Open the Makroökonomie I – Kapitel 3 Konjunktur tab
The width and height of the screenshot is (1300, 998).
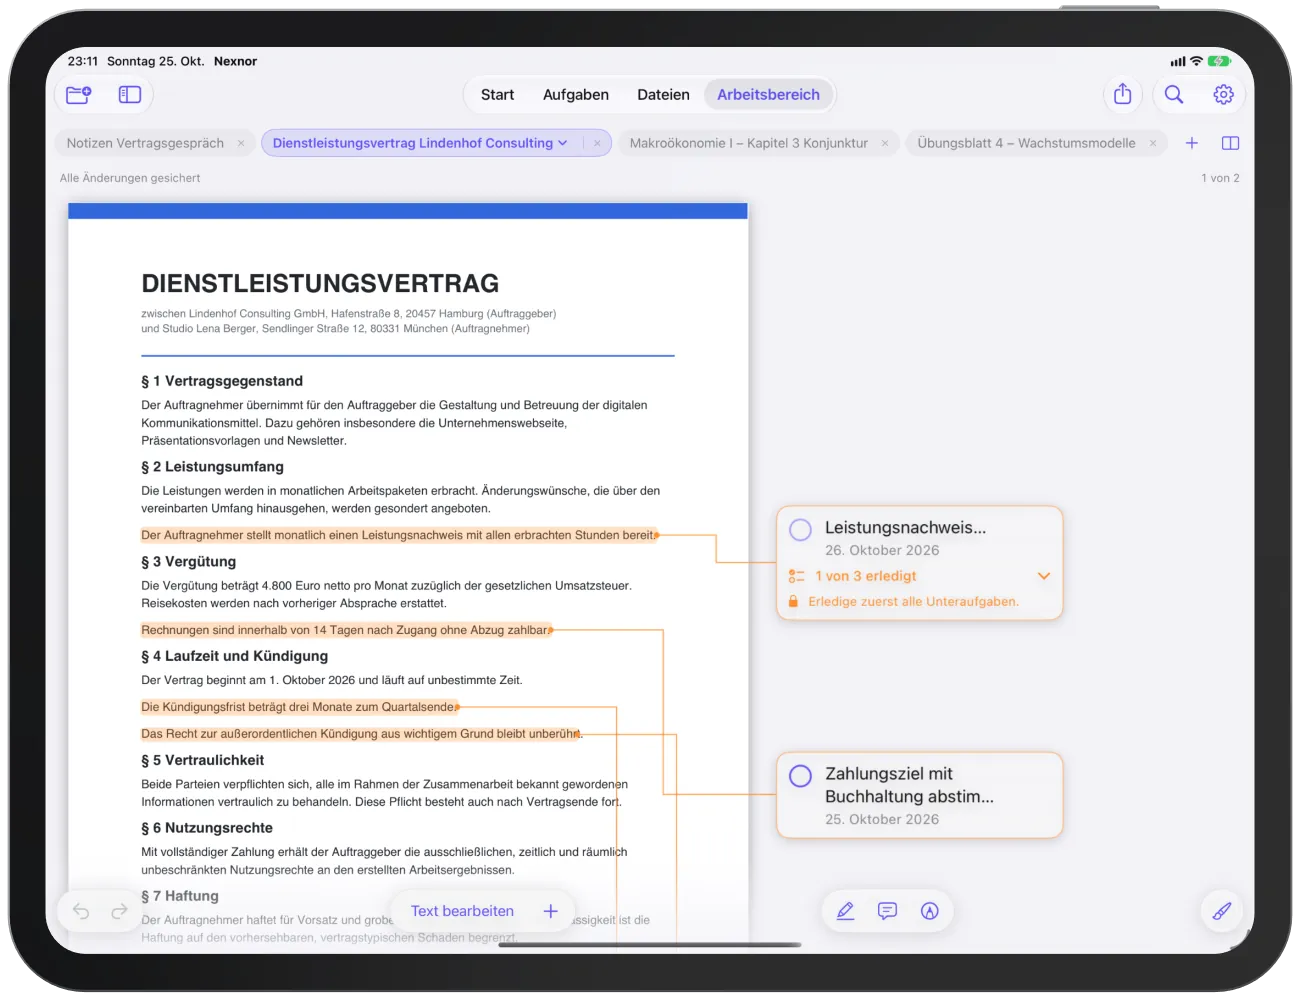[x=749, y=143]
